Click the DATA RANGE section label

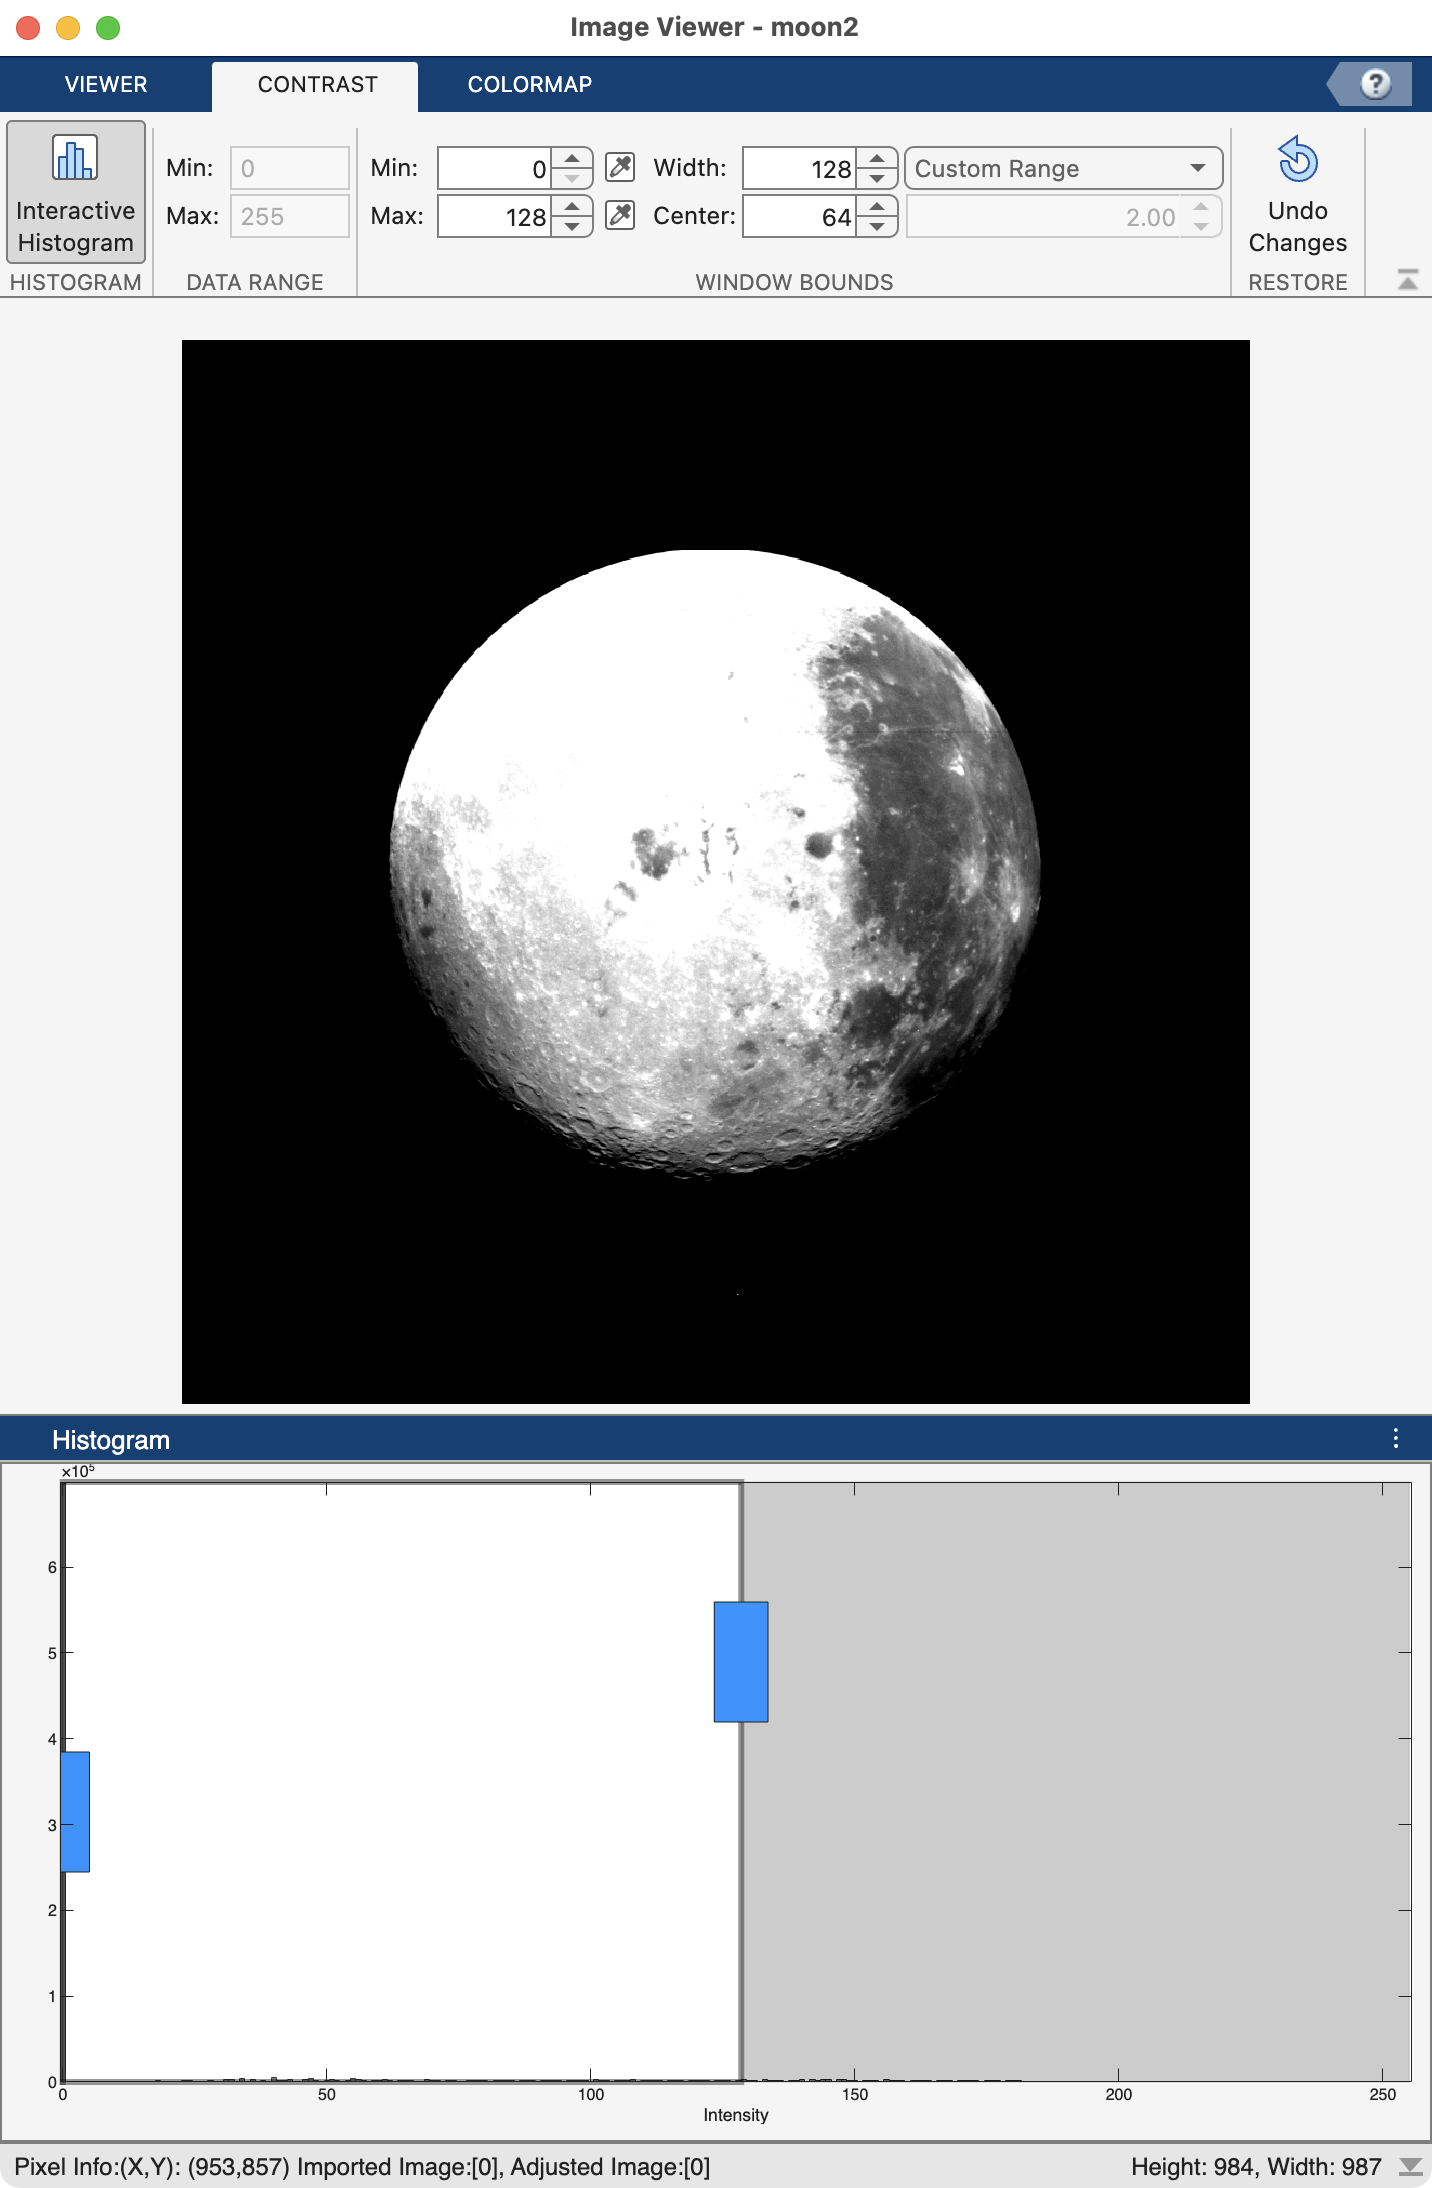pyautogui.click(x=255, y=282)
